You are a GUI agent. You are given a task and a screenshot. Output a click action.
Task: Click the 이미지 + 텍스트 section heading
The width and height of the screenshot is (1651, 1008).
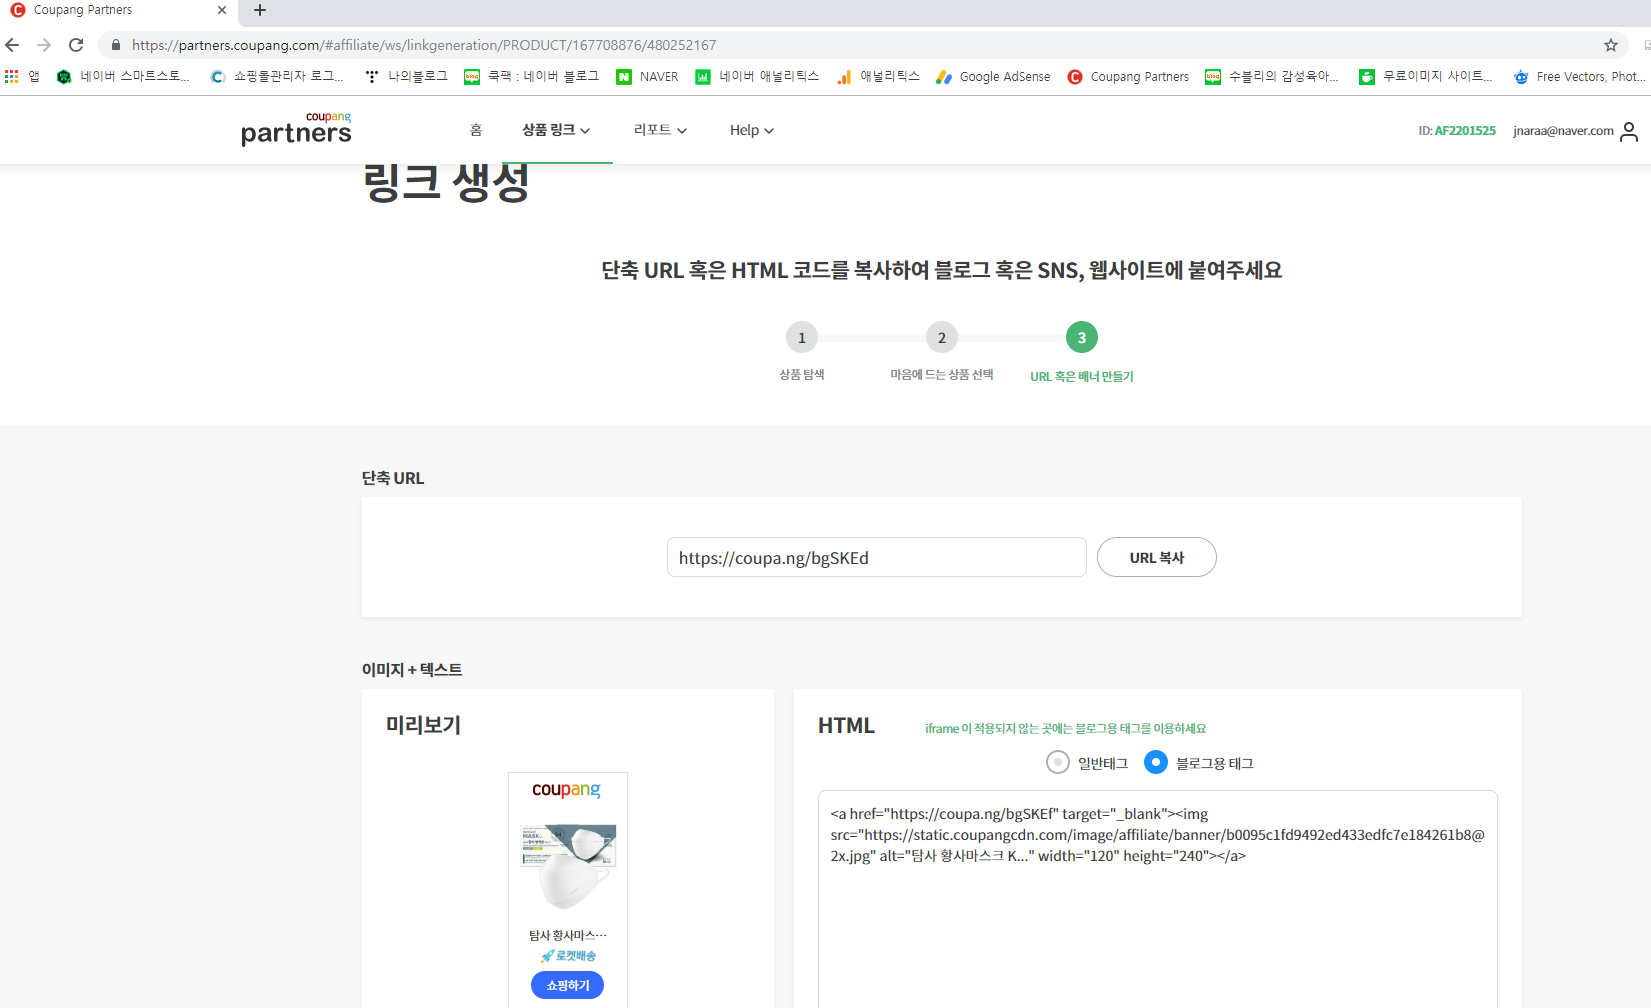(x=412, y=669)
